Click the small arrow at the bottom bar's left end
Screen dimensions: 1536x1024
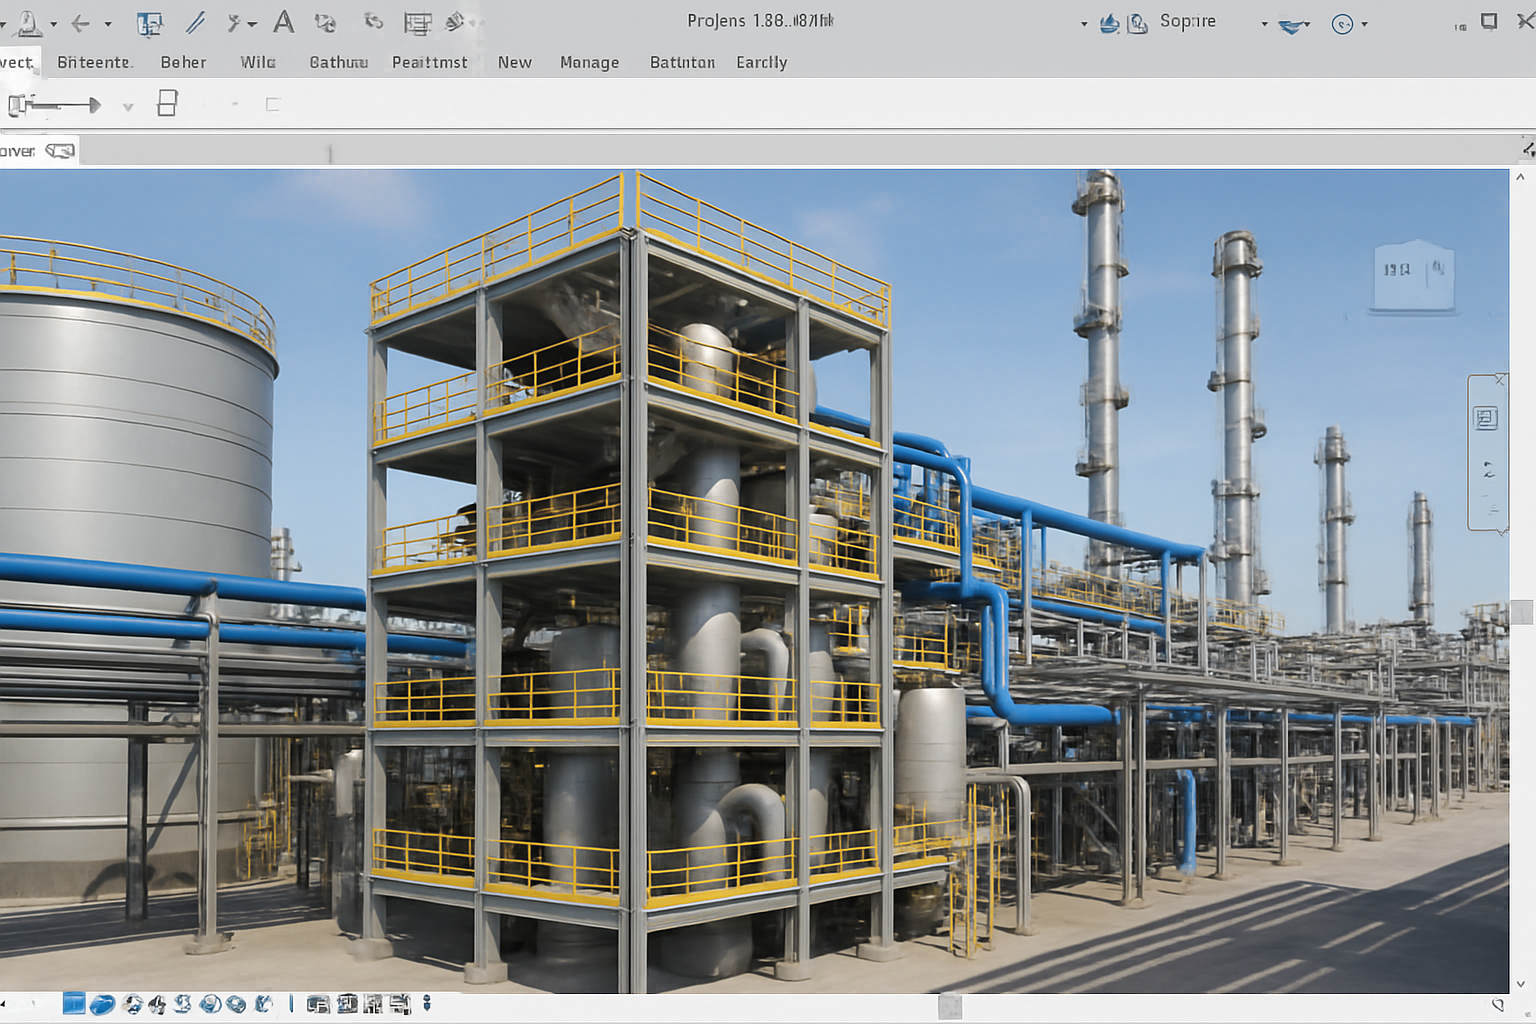coord(3,1003)
